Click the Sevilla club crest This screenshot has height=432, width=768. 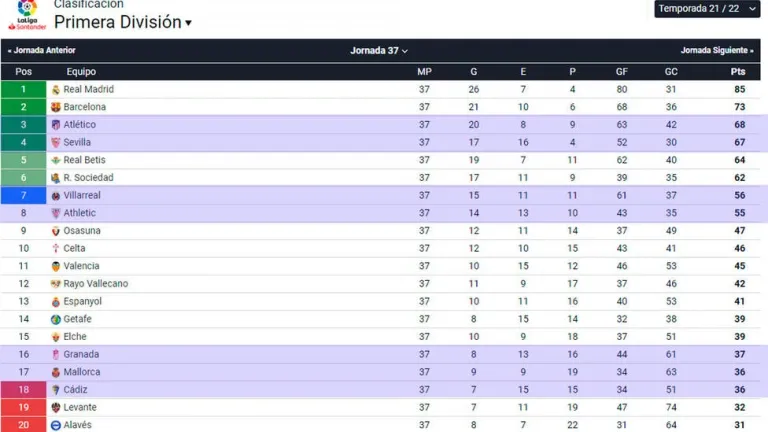[x=56, y=142]
